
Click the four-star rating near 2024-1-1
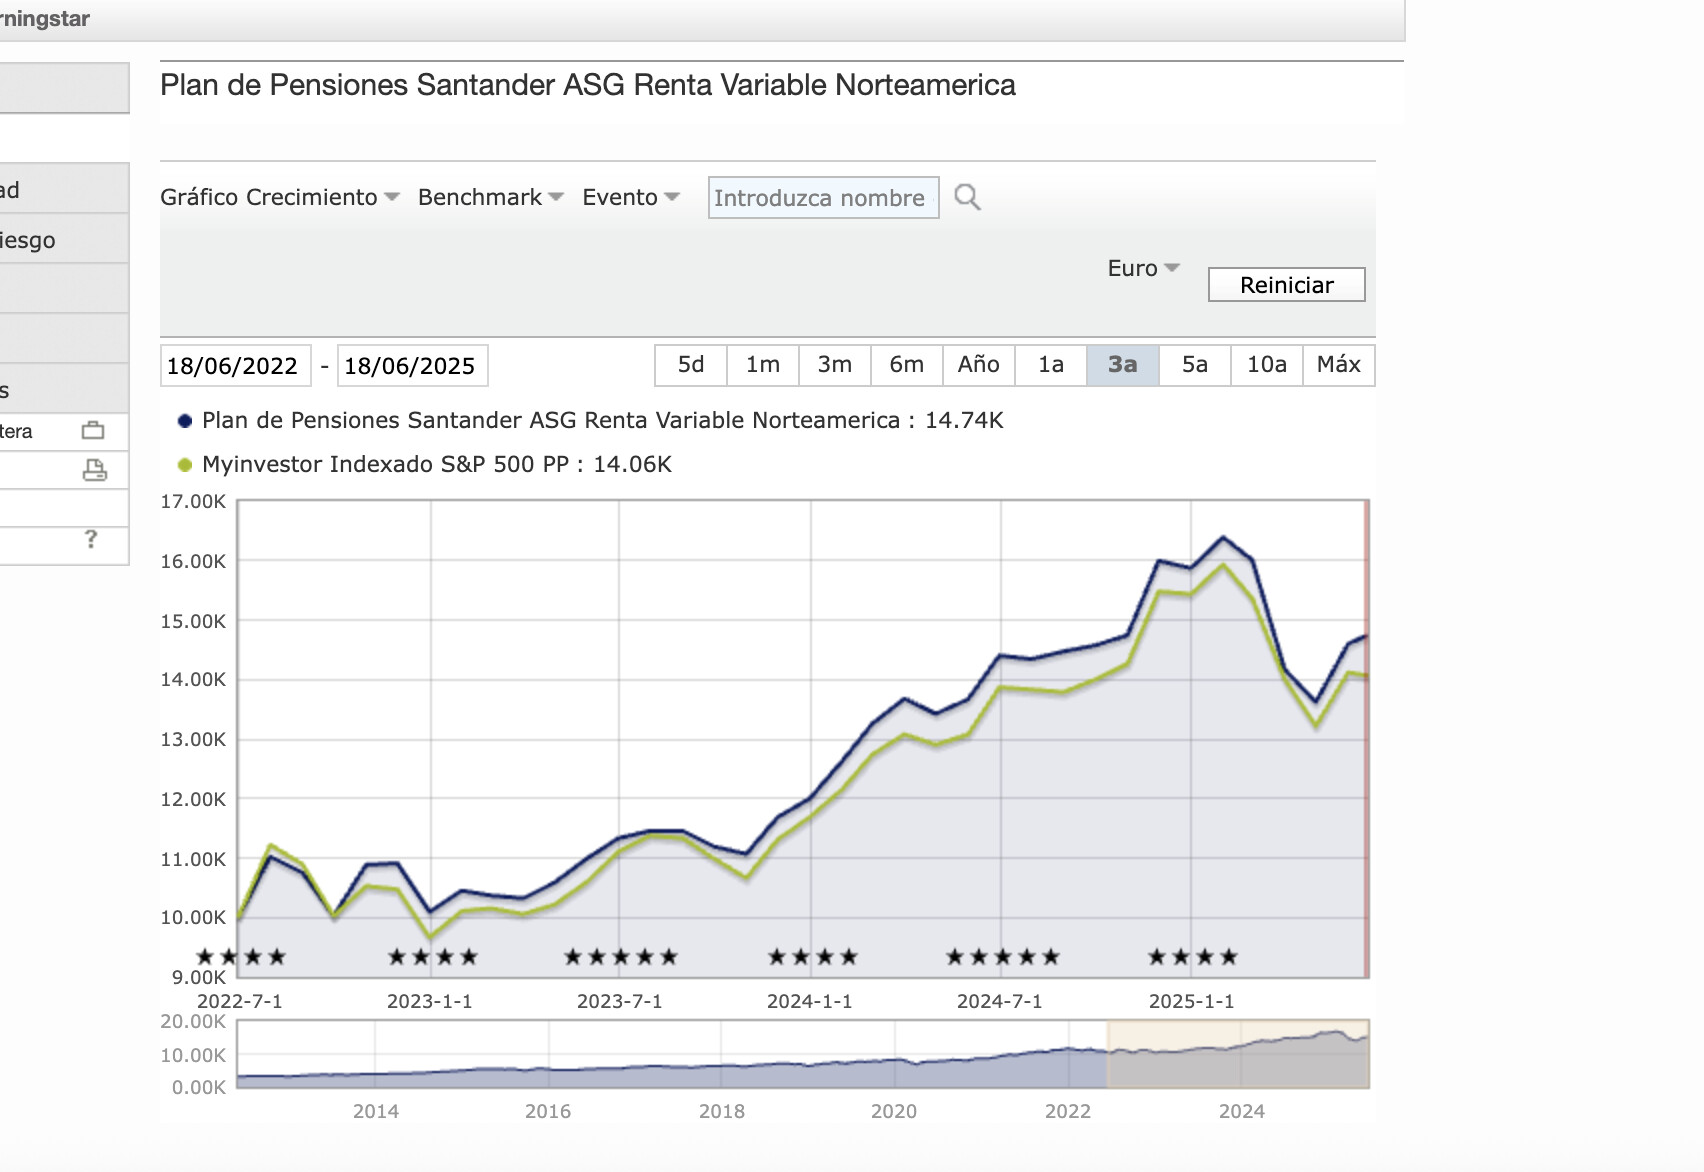(x=813, y=957)
